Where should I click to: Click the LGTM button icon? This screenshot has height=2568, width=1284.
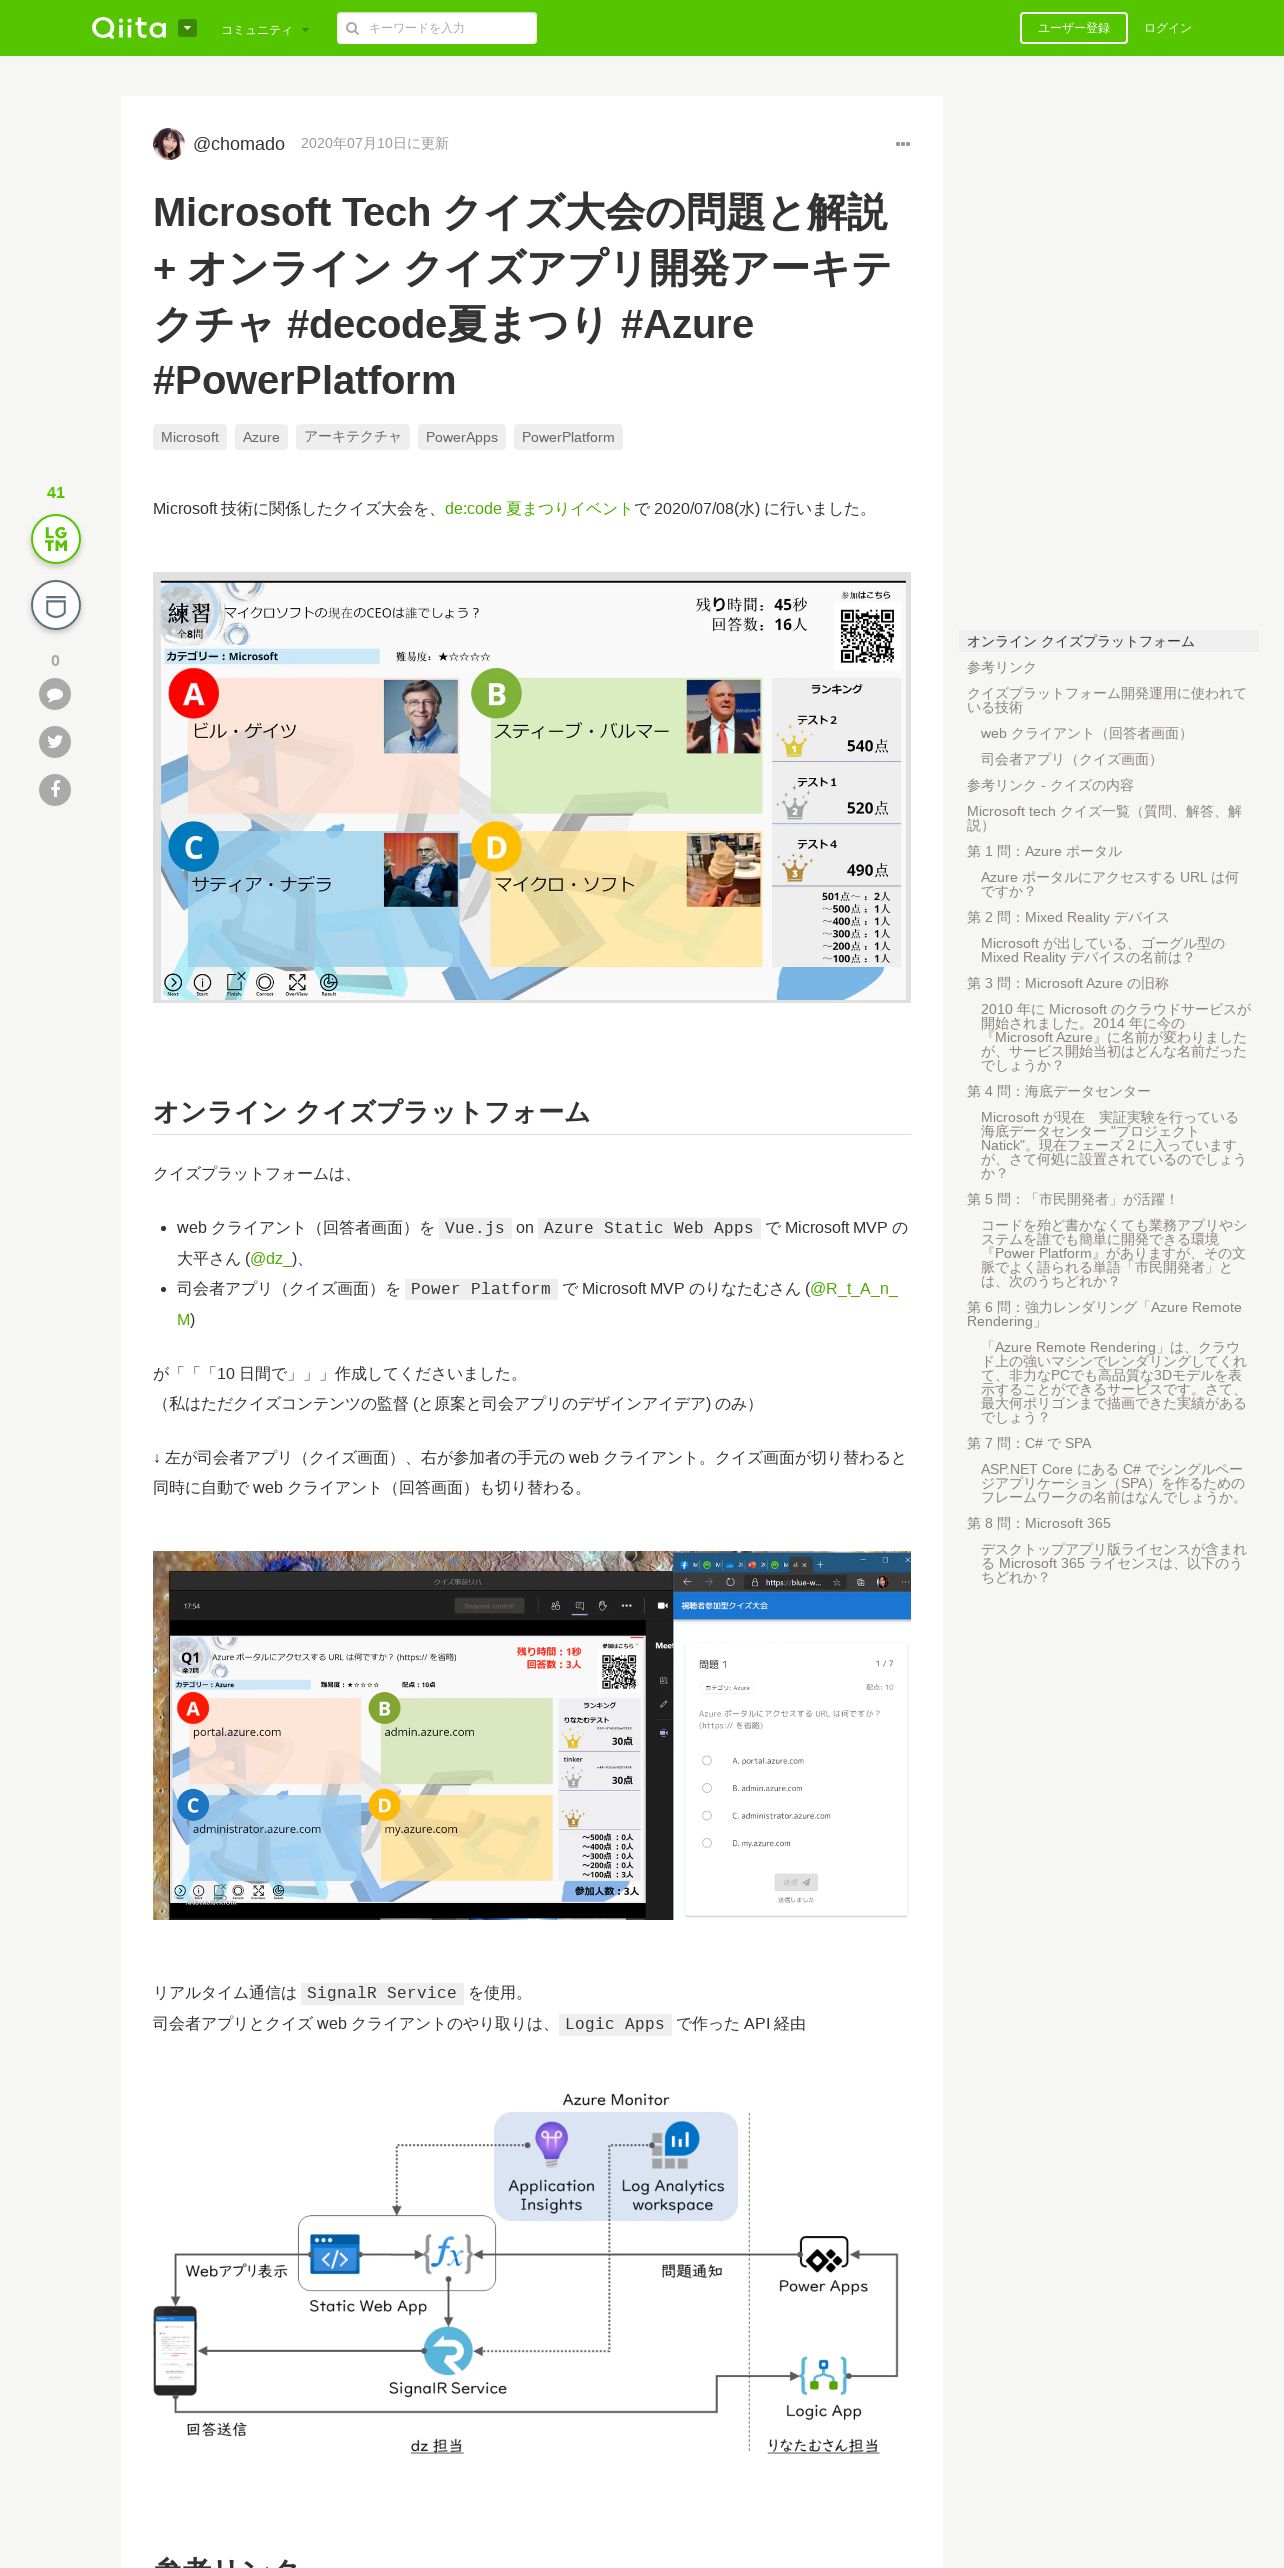[x=56, y=539]
